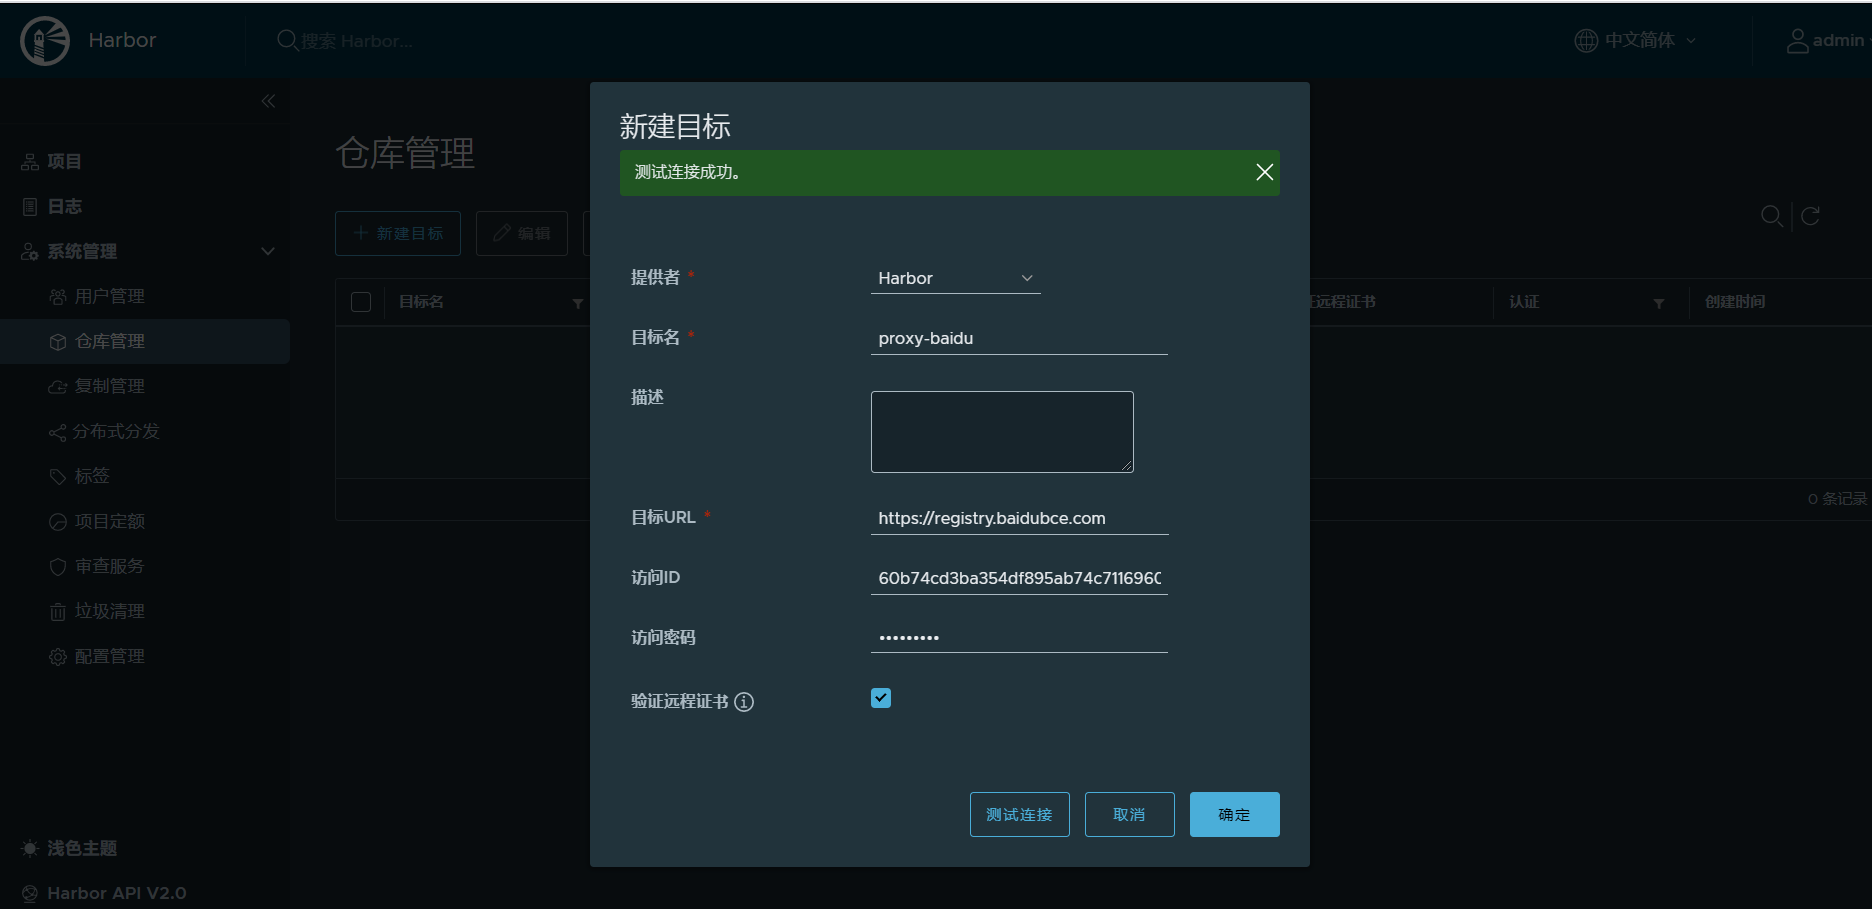
Task: Click the 目标名 column filter icon
Action: 577,303
